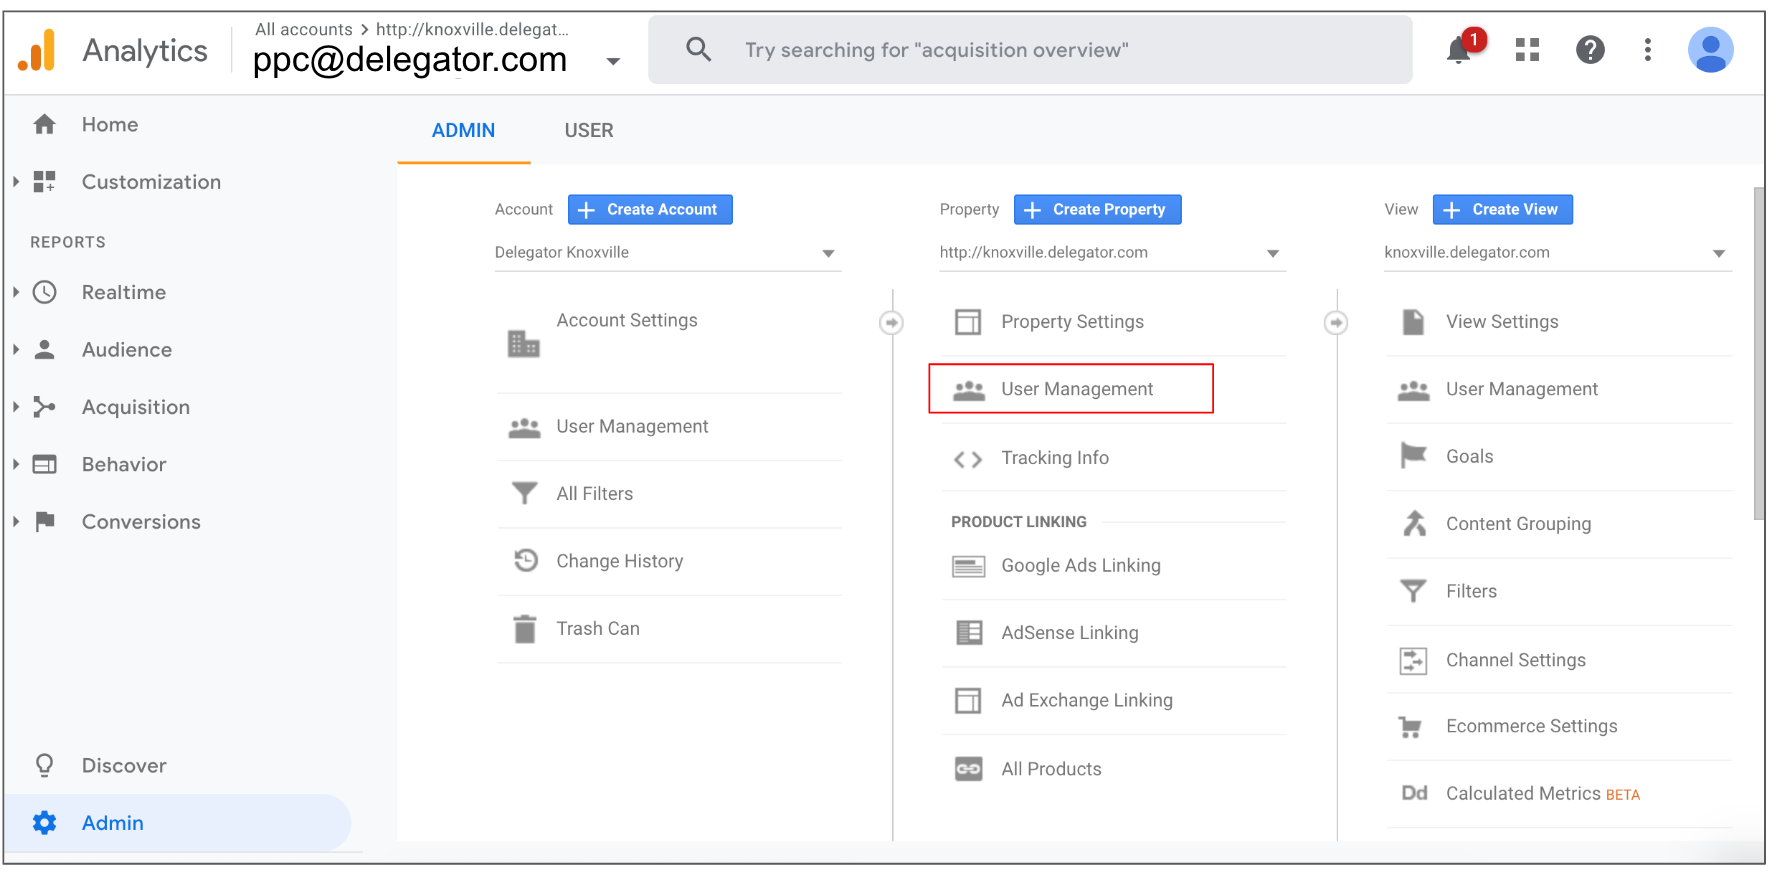Click the All Products link icon
The height and width of the screenshot is (878, 1778).
tap(968, 769)
